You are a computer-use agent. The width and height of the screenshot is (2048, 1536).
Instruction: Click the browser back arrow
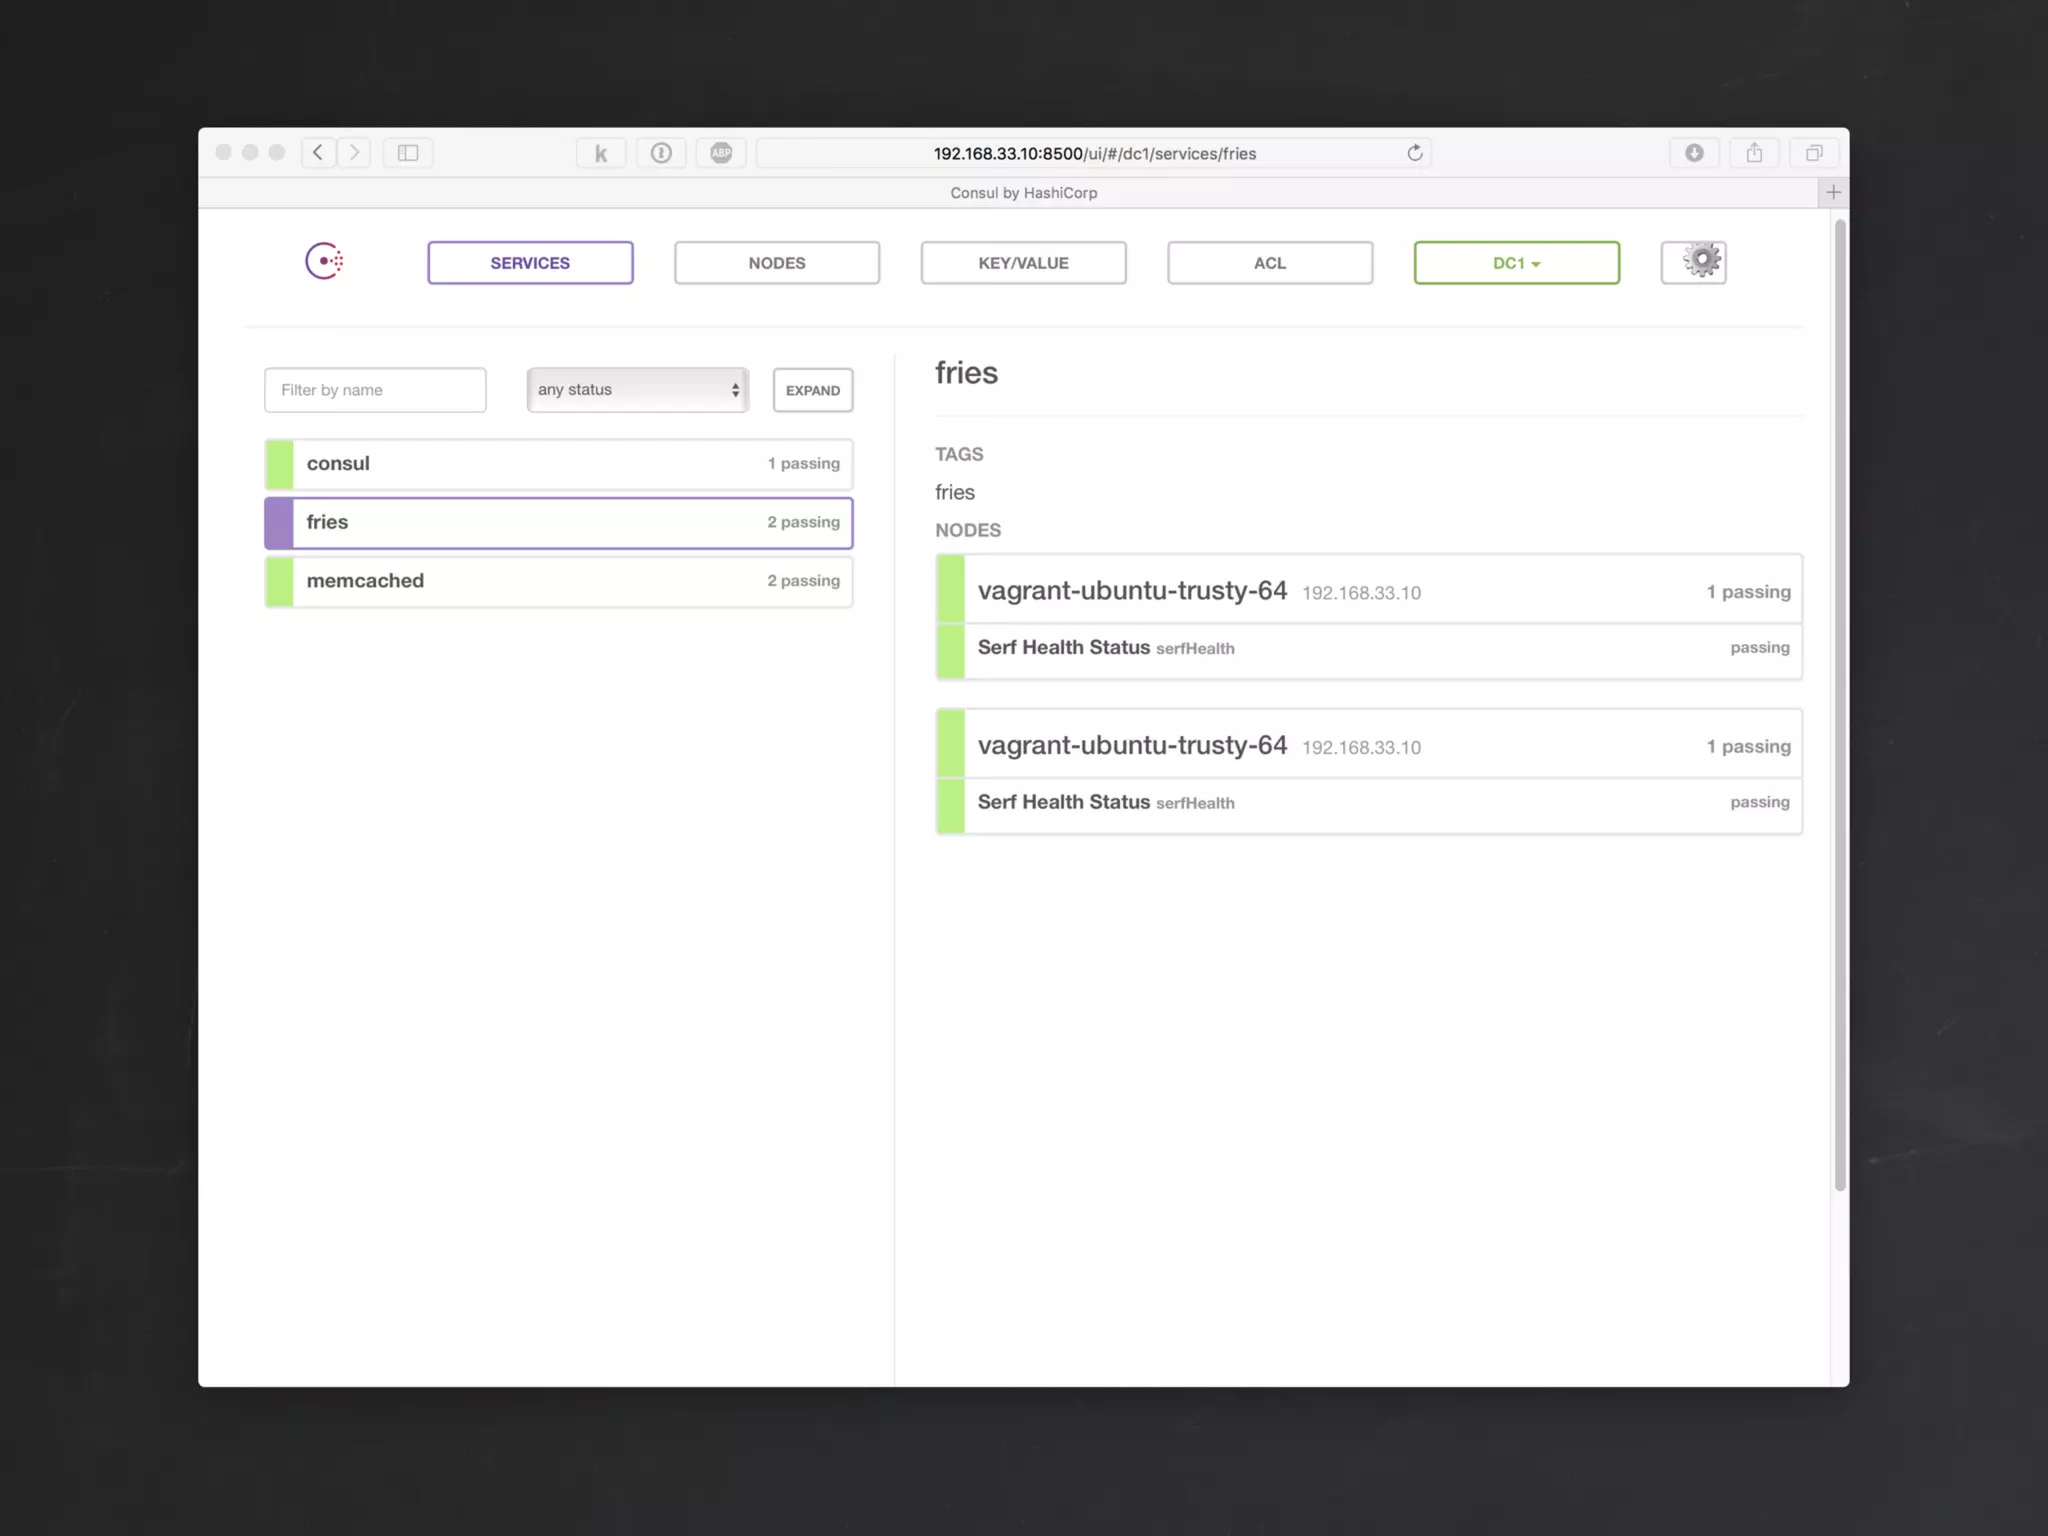(318, 153)
